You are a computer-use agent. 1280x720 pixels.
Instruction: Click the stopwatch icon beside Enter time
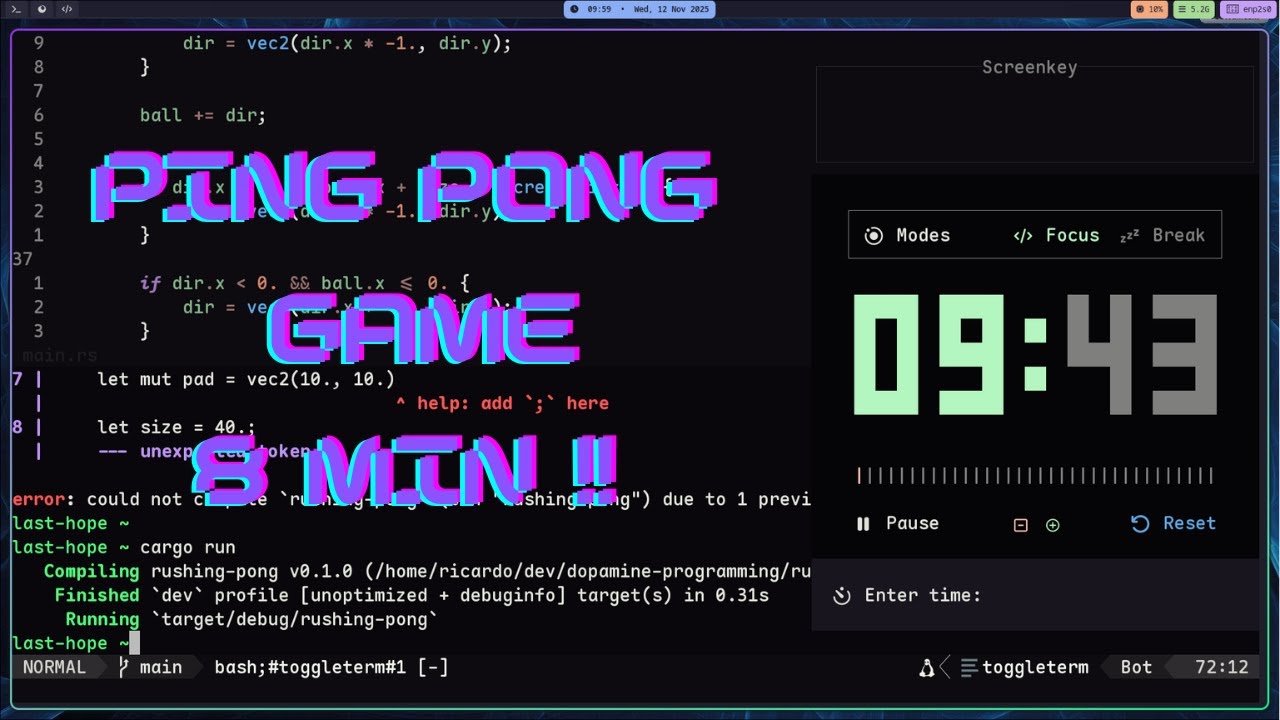842,596
